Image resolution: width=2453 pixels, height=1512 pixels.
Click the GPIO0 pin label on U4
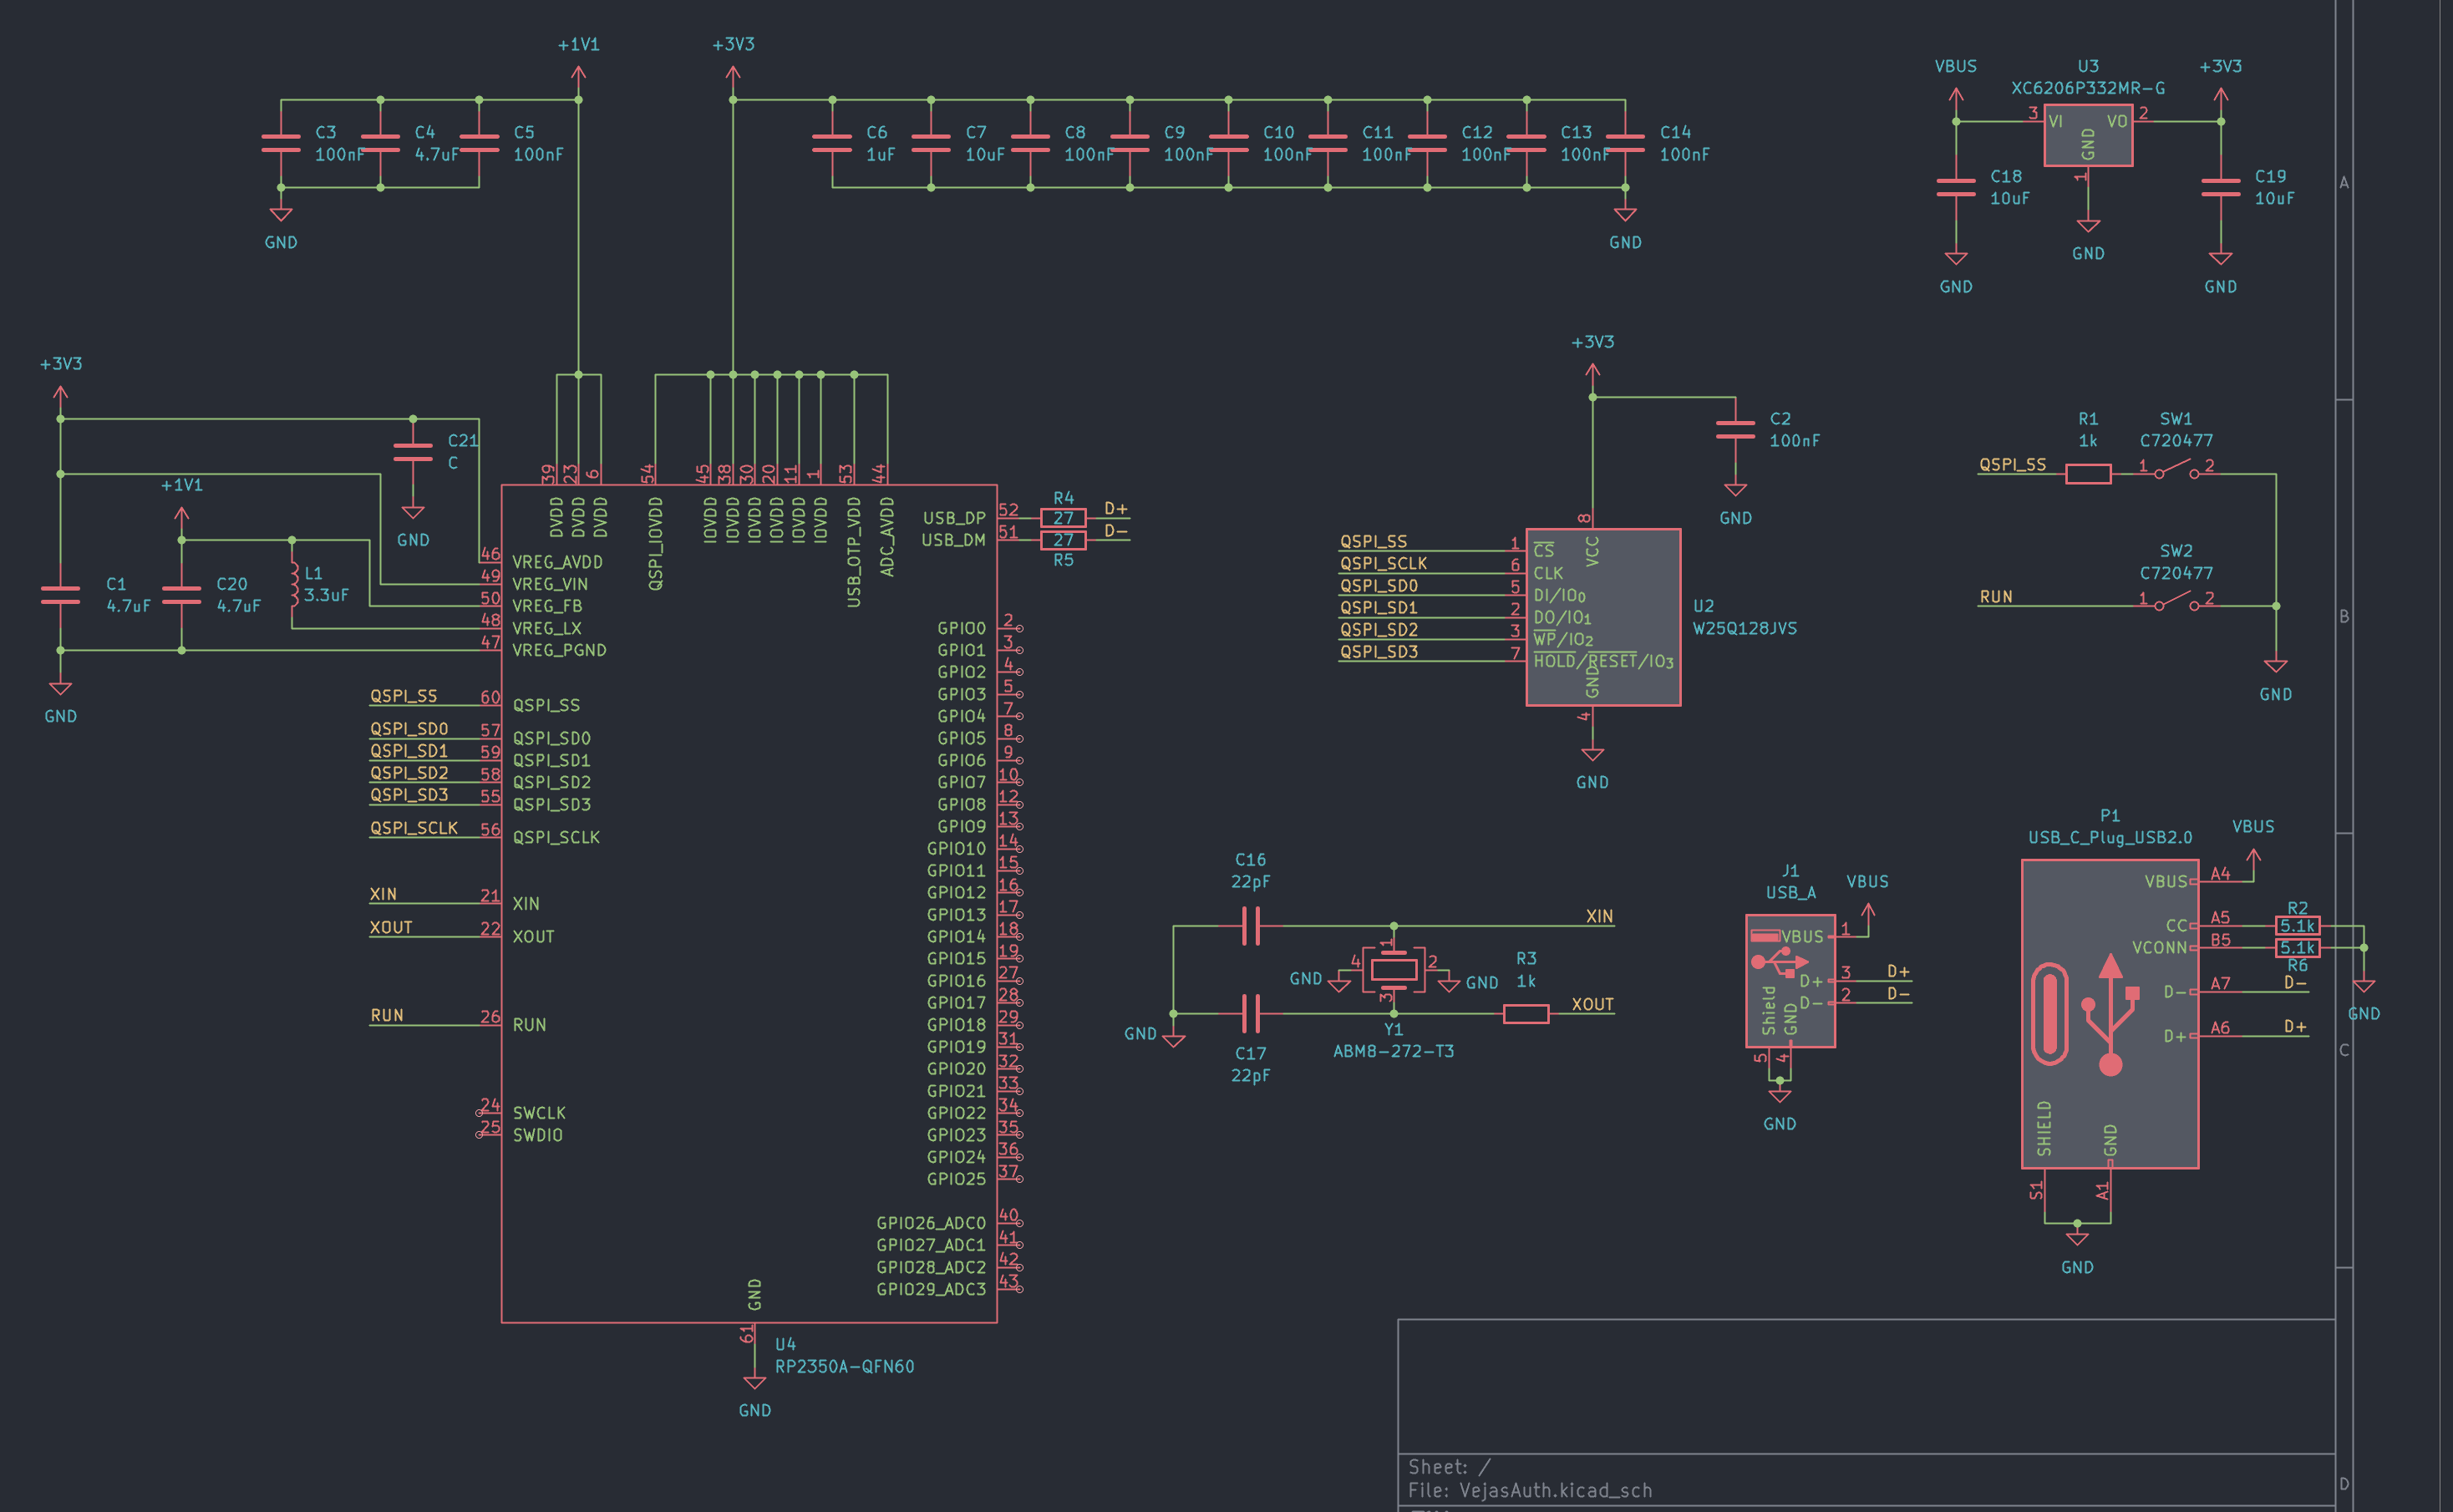pyautogui.click(x=960, y=628)
